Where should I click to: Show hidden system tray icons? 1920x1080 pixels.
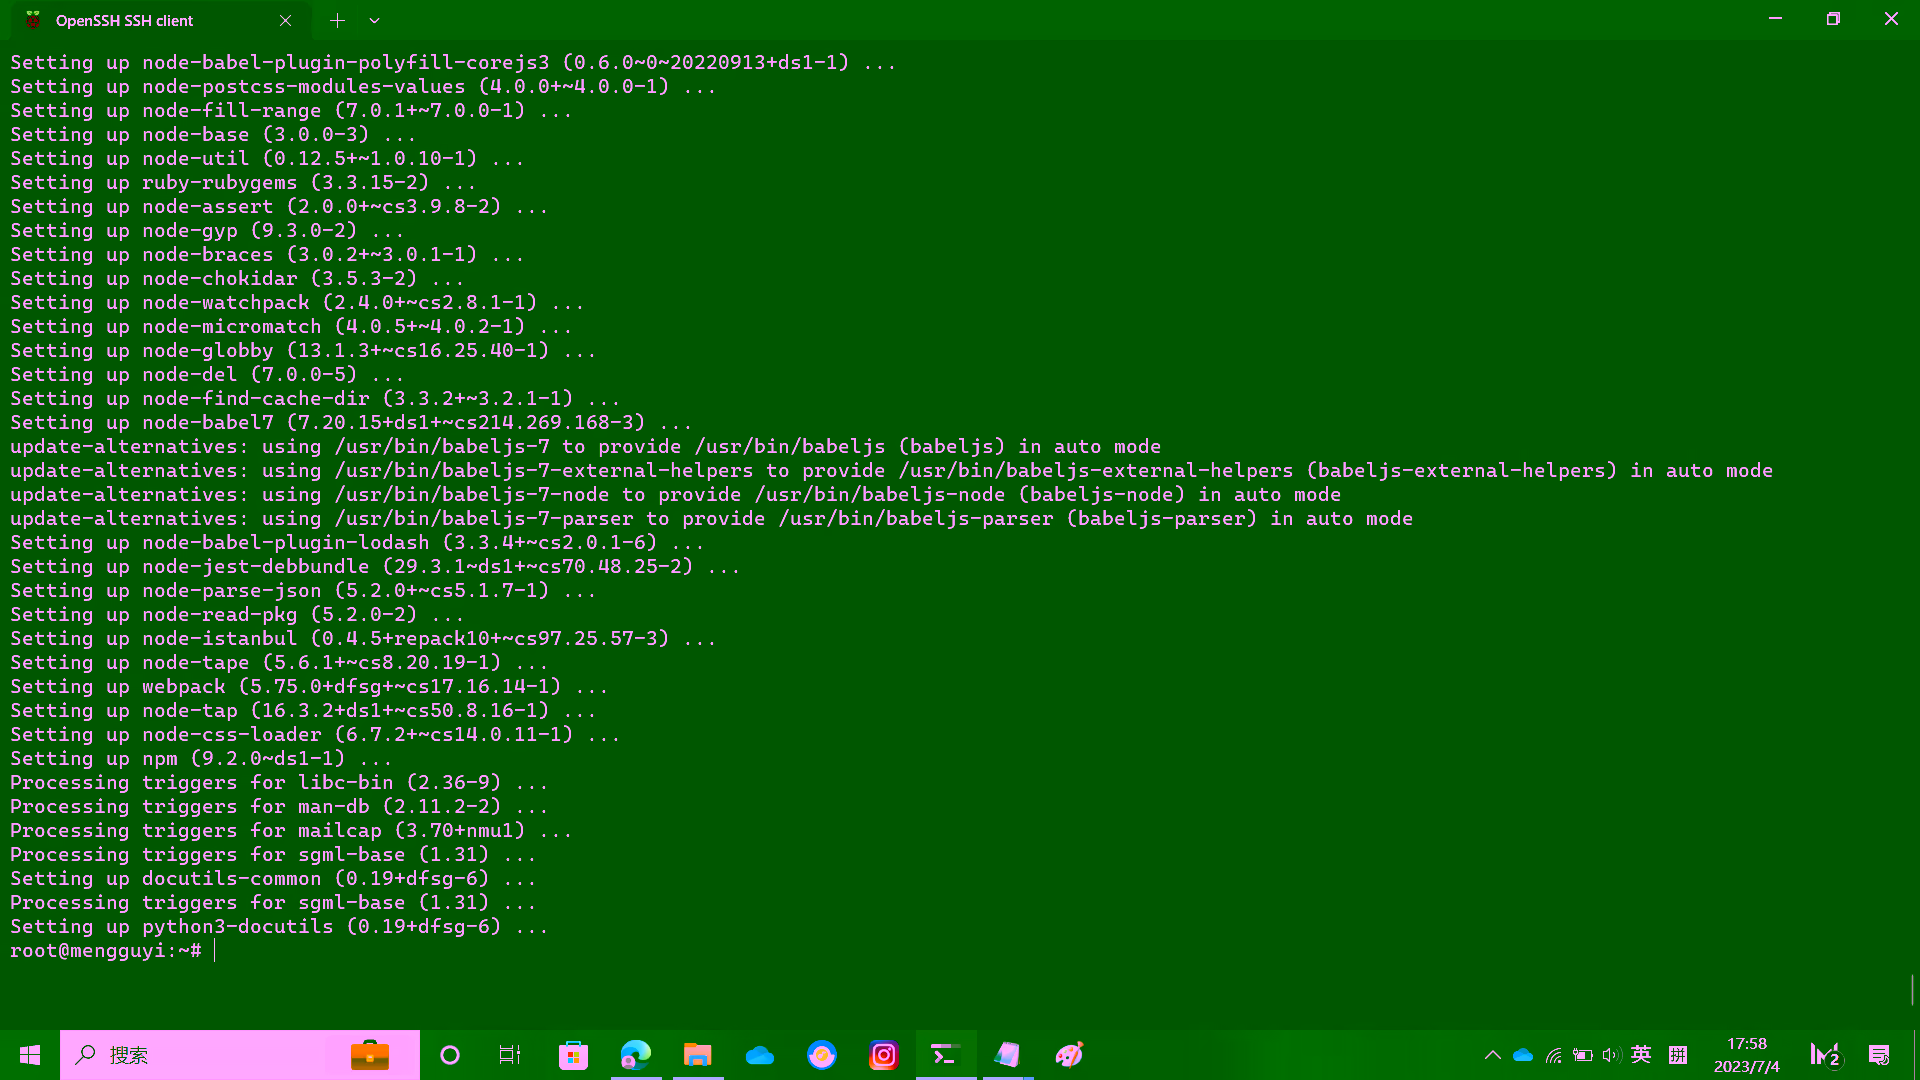1492,1055
